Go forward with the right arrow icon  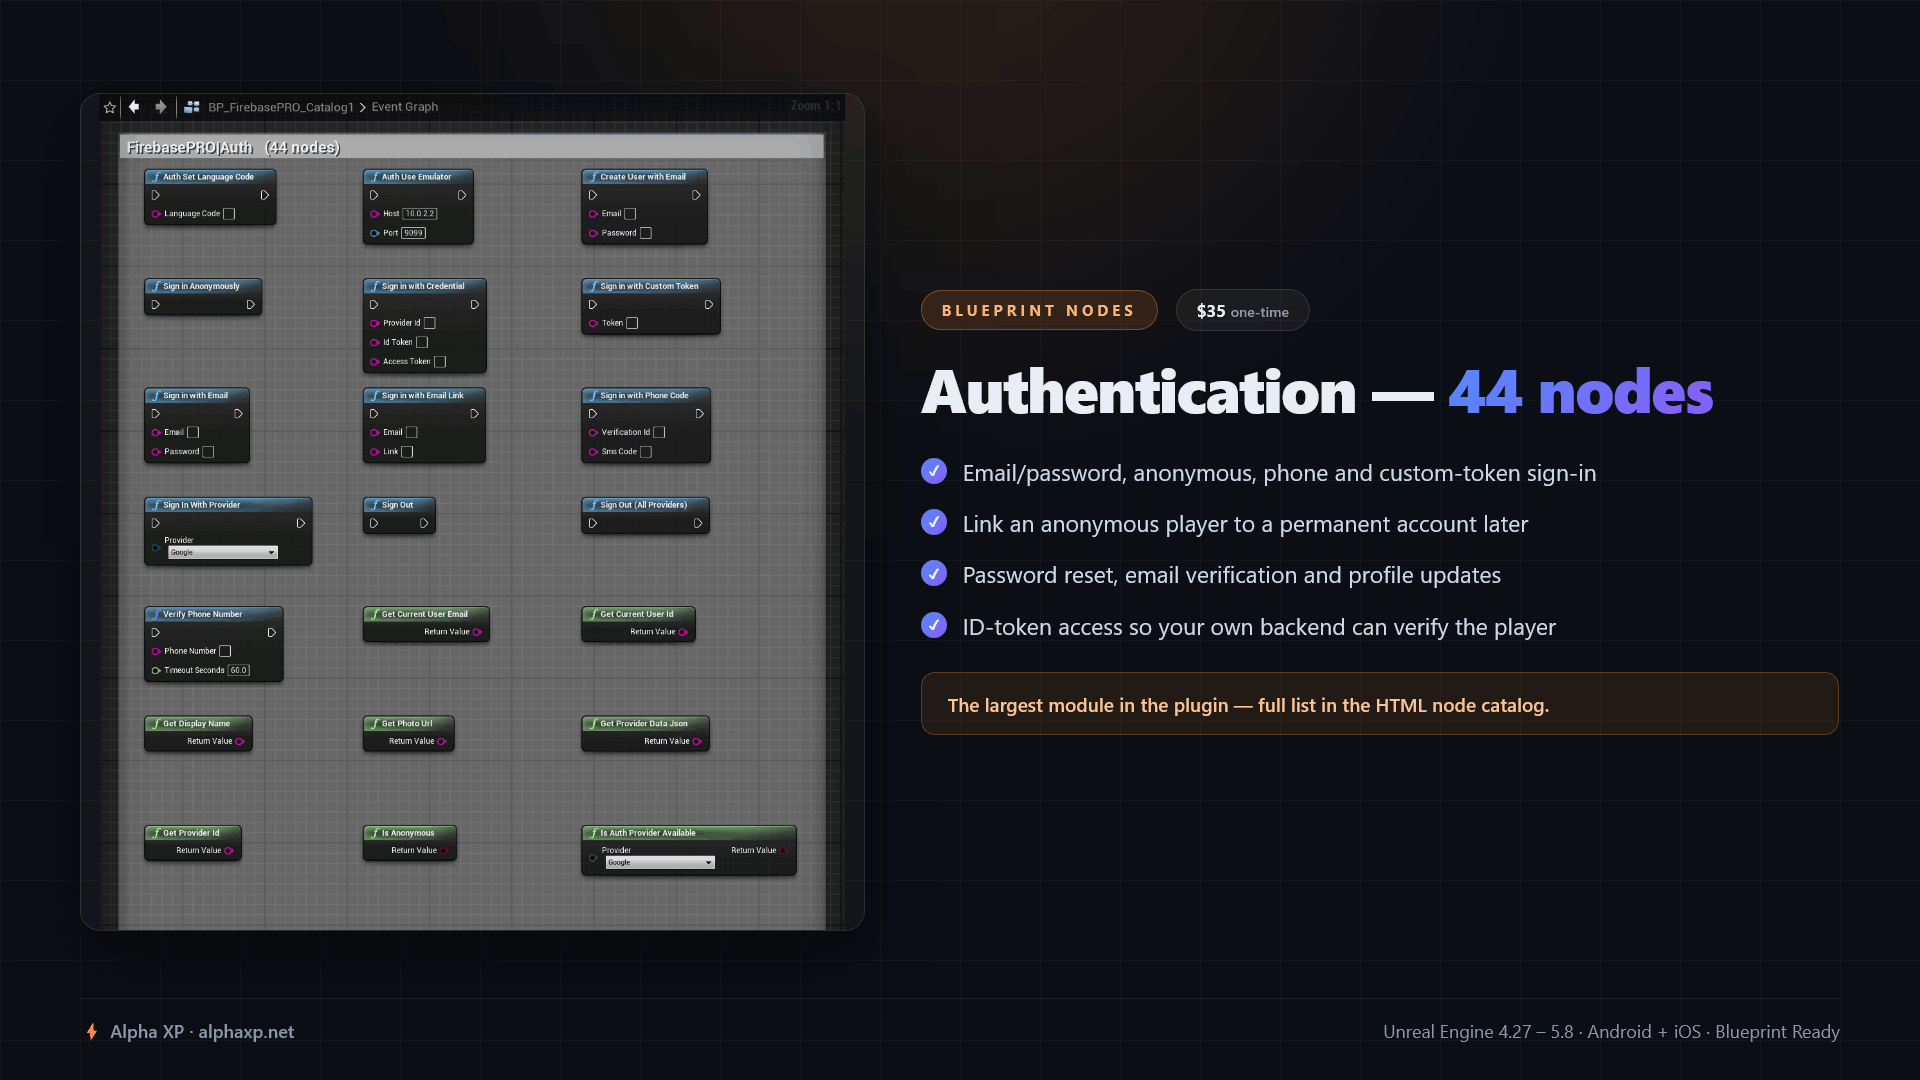click(160, 107)
